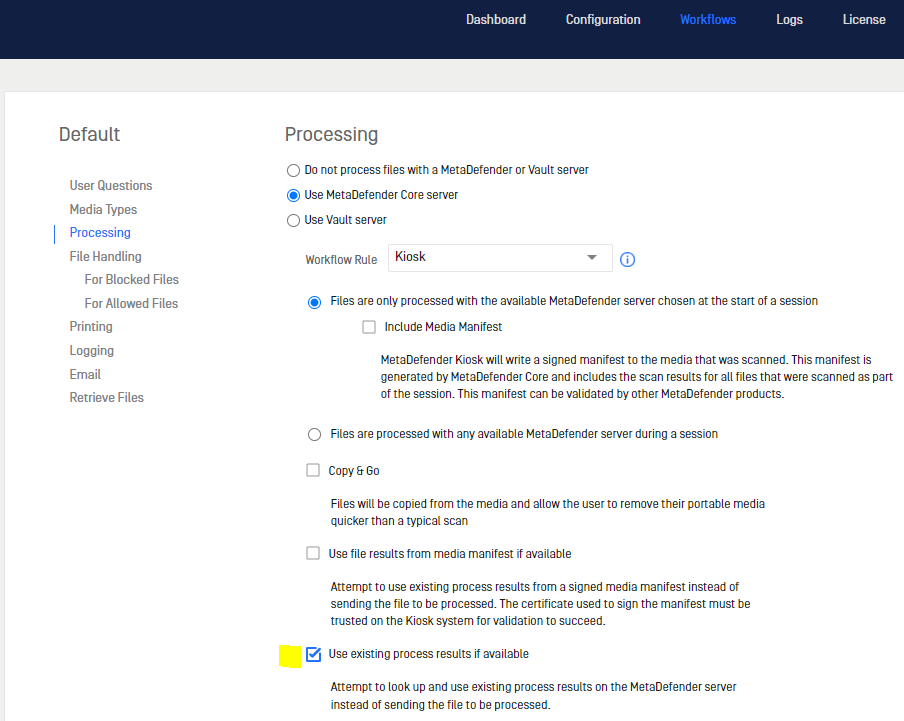Go to the Printing settings

[91, 327]
